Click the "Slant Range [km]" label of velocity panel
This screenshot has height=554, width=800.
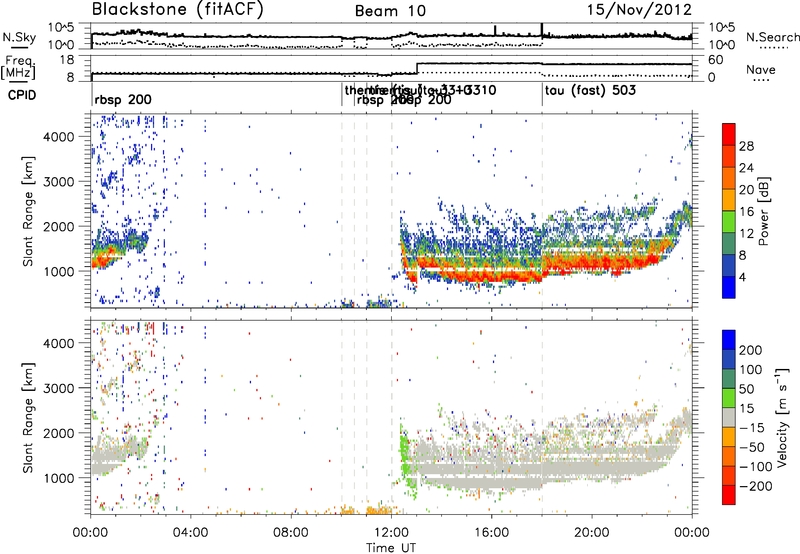[28, 417]
